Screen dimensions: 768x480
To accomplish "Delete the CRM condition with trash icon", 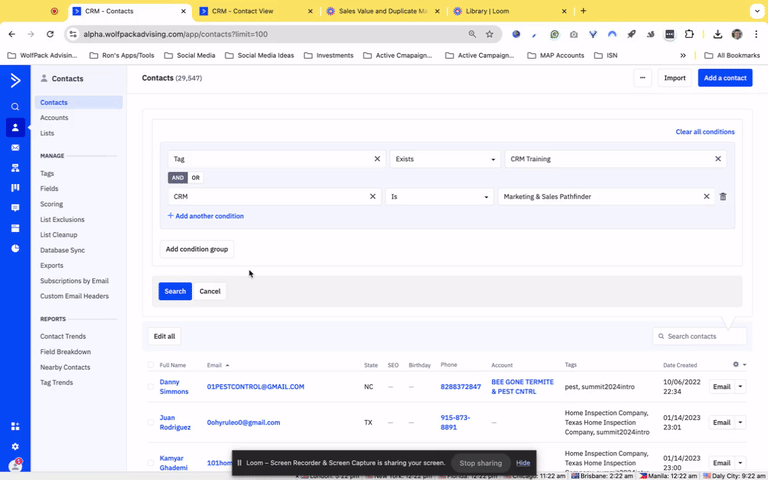I will 723,196.
